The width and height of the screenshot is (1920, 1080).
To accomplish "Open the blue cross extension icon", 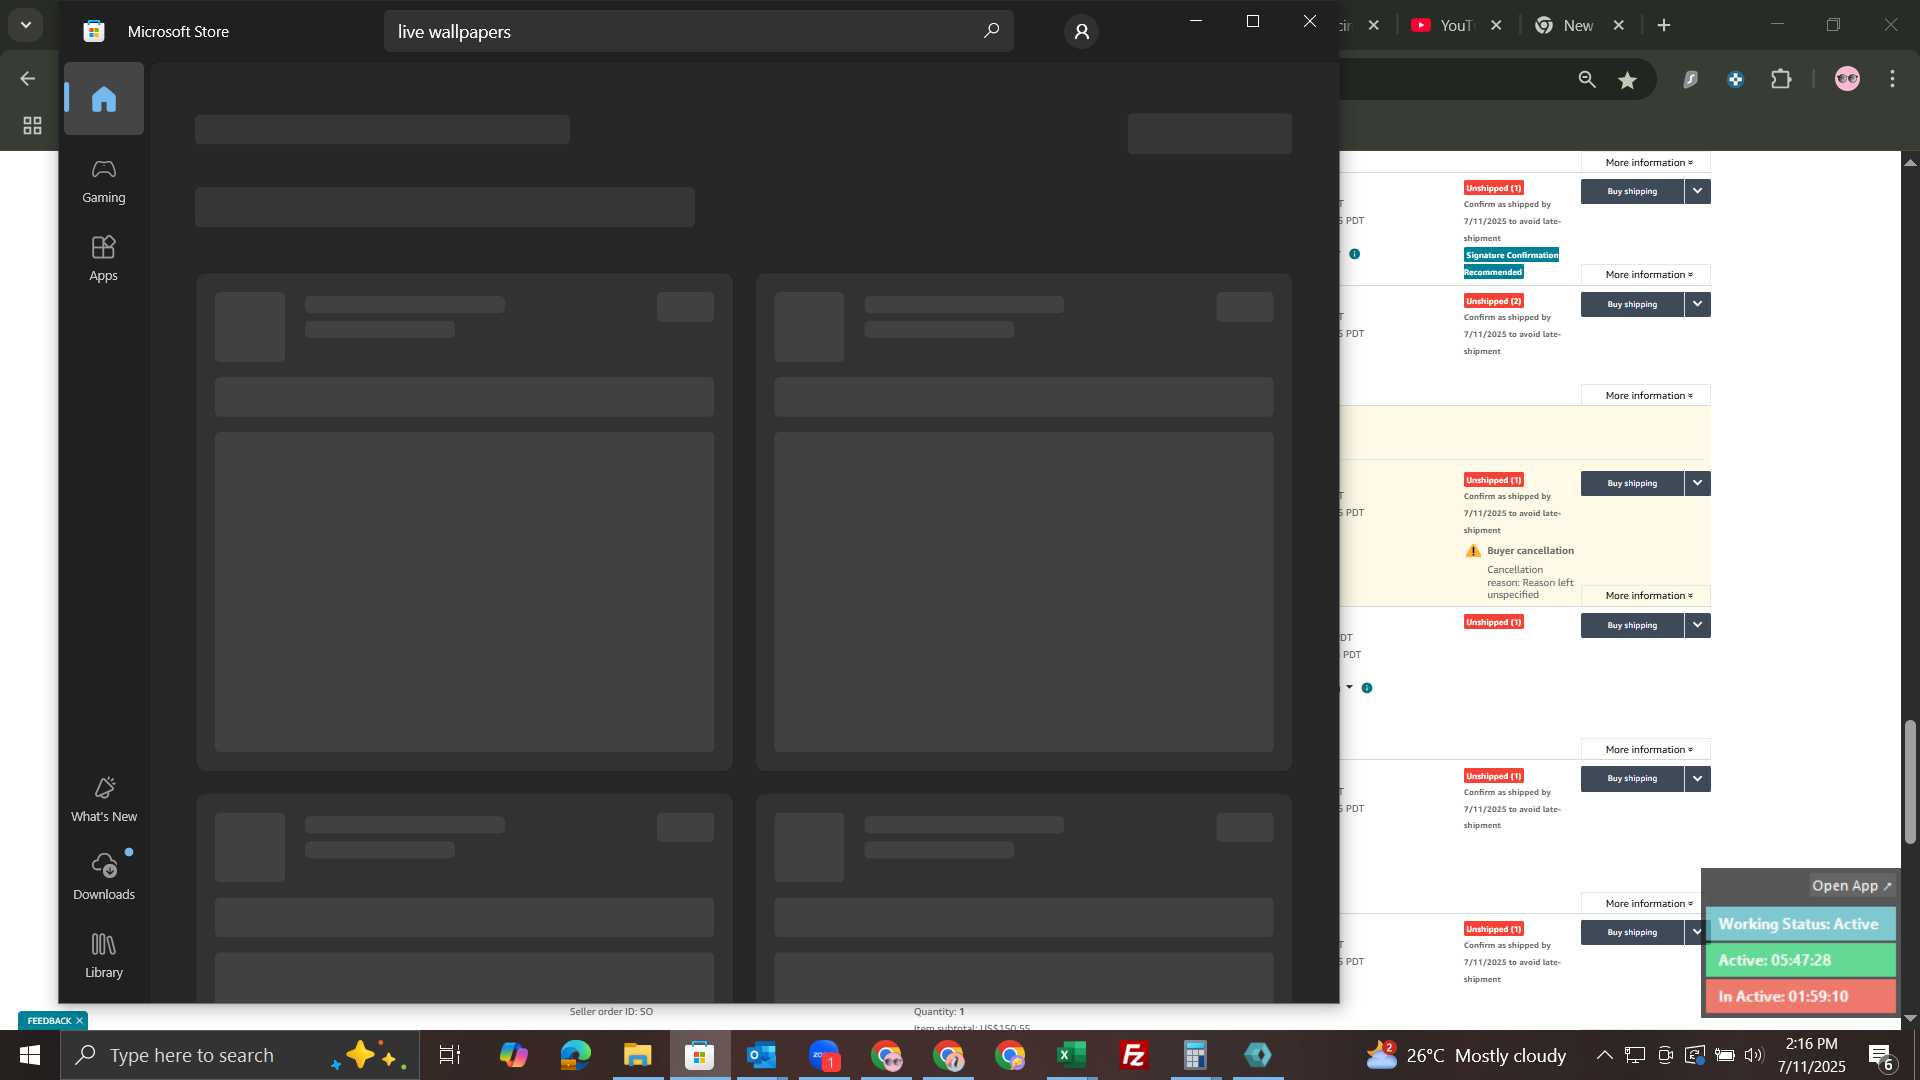I will [x=1736, y=79].
